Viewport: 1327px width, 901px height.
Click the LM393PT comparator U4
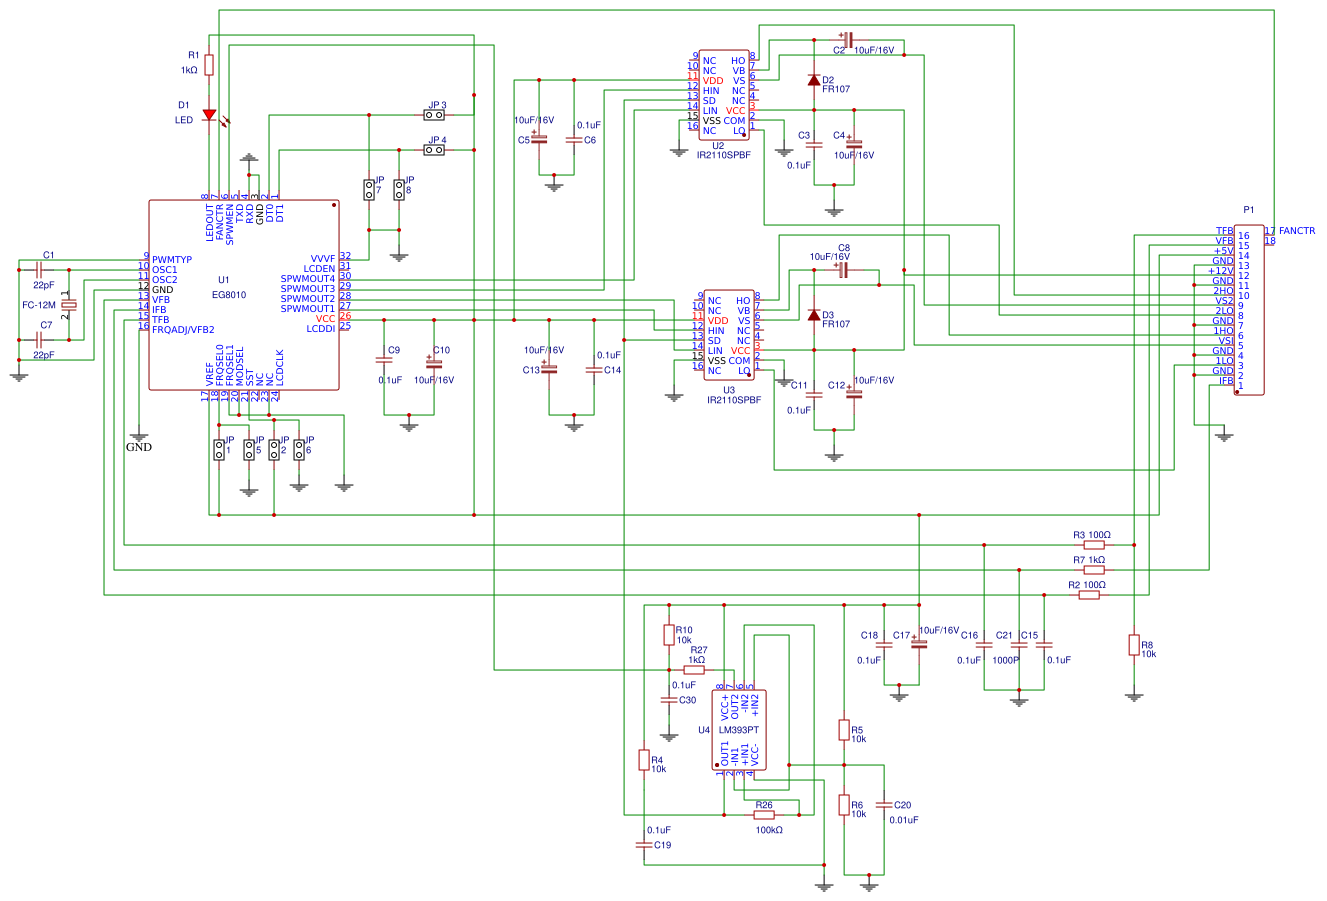click(740, 730)
